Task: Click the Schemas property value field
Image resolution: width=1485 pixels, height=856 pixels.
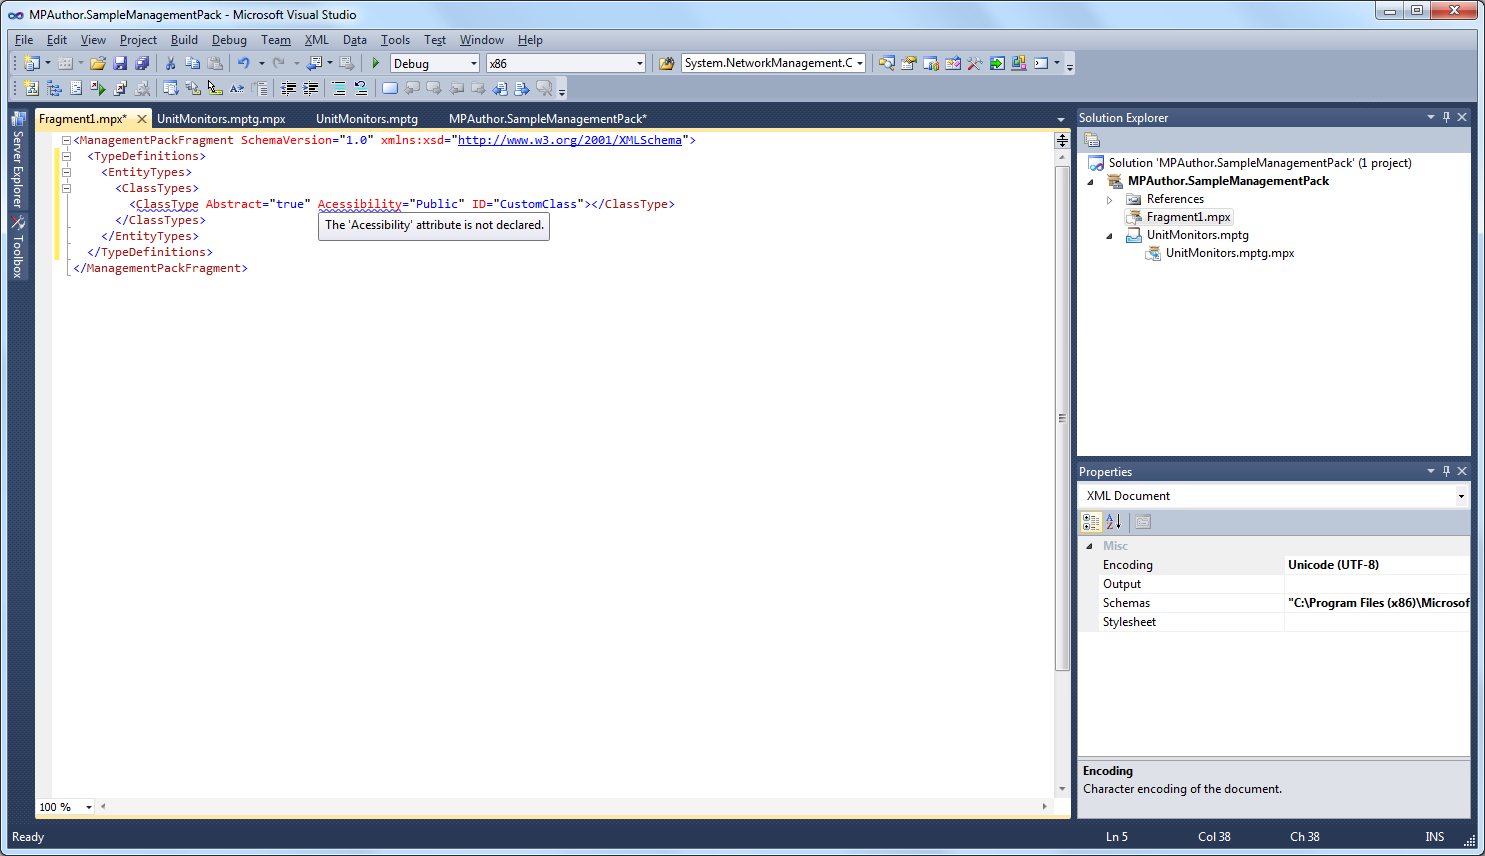Action: coord(1377,603)
